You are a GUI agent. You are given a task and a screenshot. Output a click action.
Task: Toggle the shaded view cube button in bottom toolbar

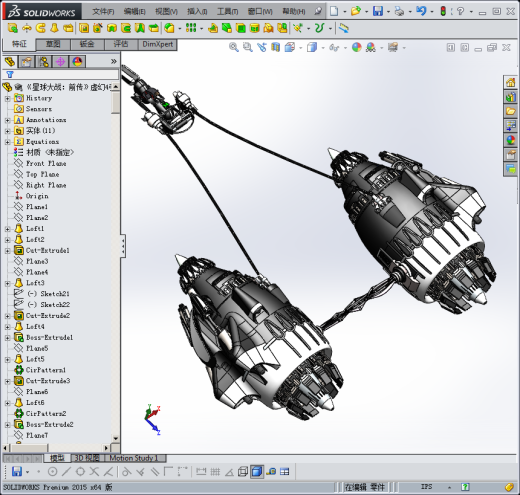(x=257, y=471)
